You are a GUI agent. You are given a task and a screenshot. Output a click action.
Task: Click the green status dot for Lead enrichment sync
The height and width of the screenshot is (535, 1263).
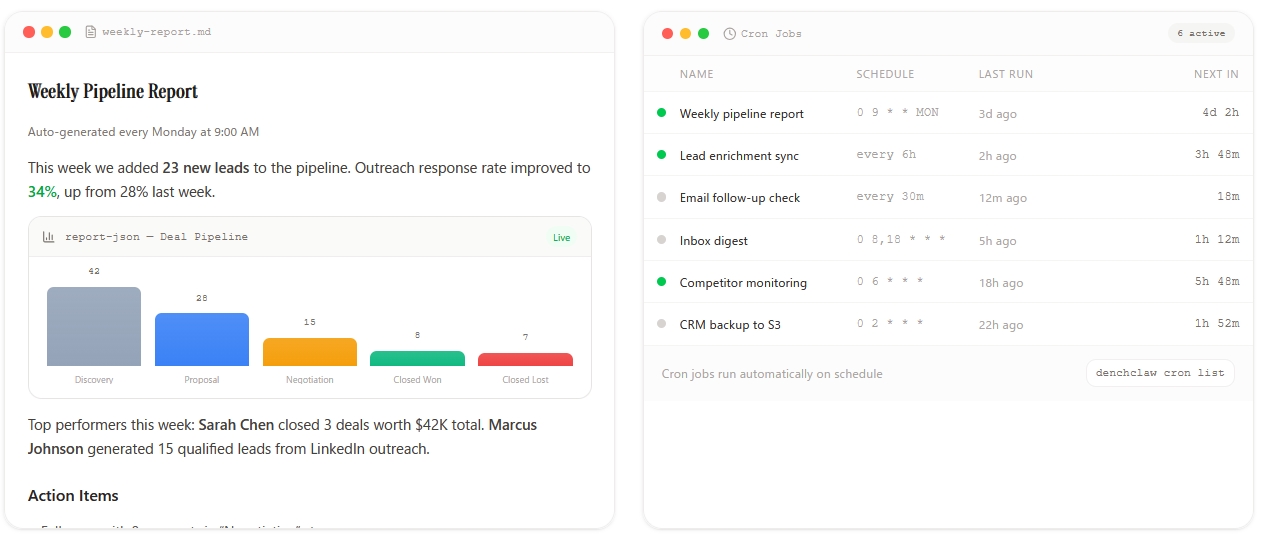(x=661, y=155)
